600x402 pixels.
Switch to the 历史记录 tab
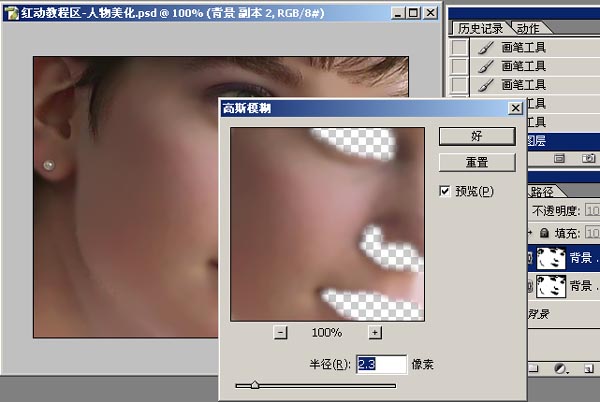(x=477, y=27)
